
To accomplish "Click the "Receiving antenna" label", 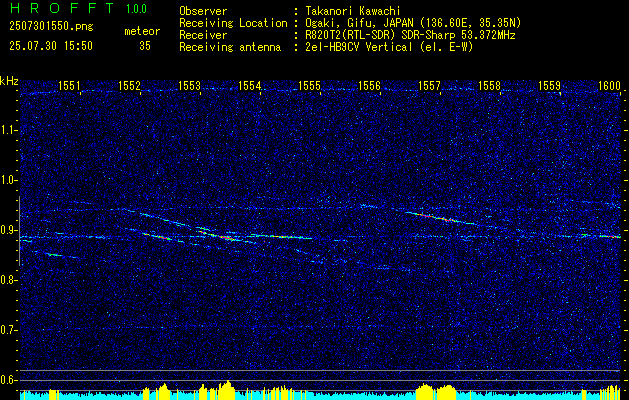I will coord(230,47).
